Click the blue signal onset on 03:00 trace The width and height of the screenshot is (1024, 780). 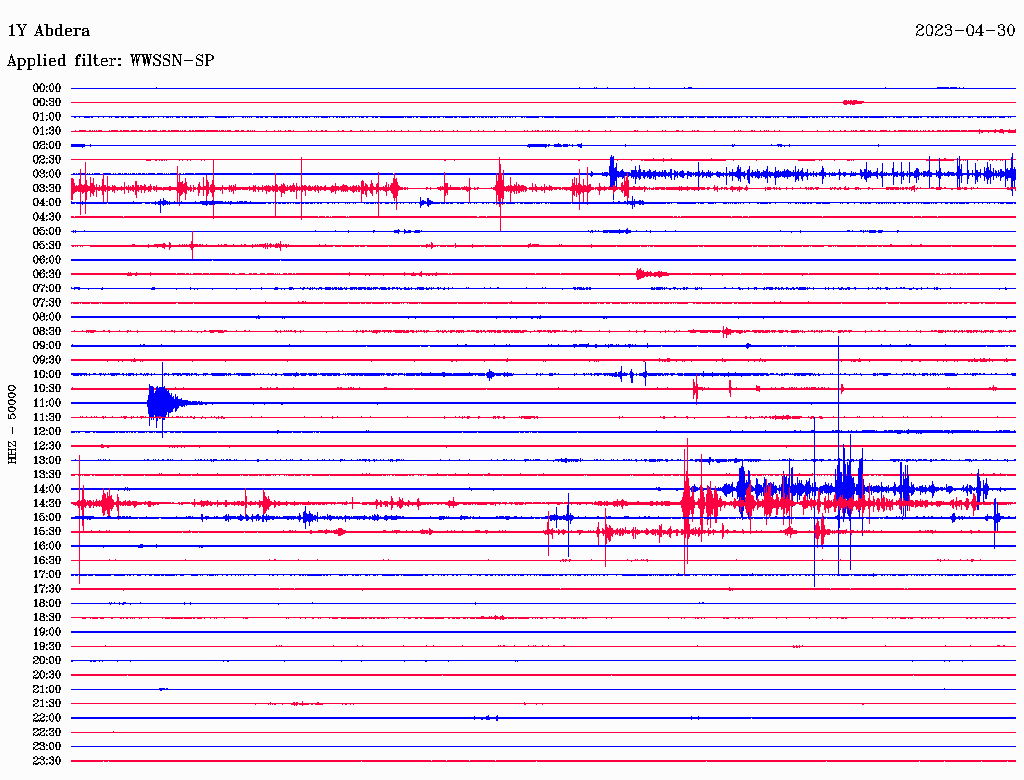(613, 172)
